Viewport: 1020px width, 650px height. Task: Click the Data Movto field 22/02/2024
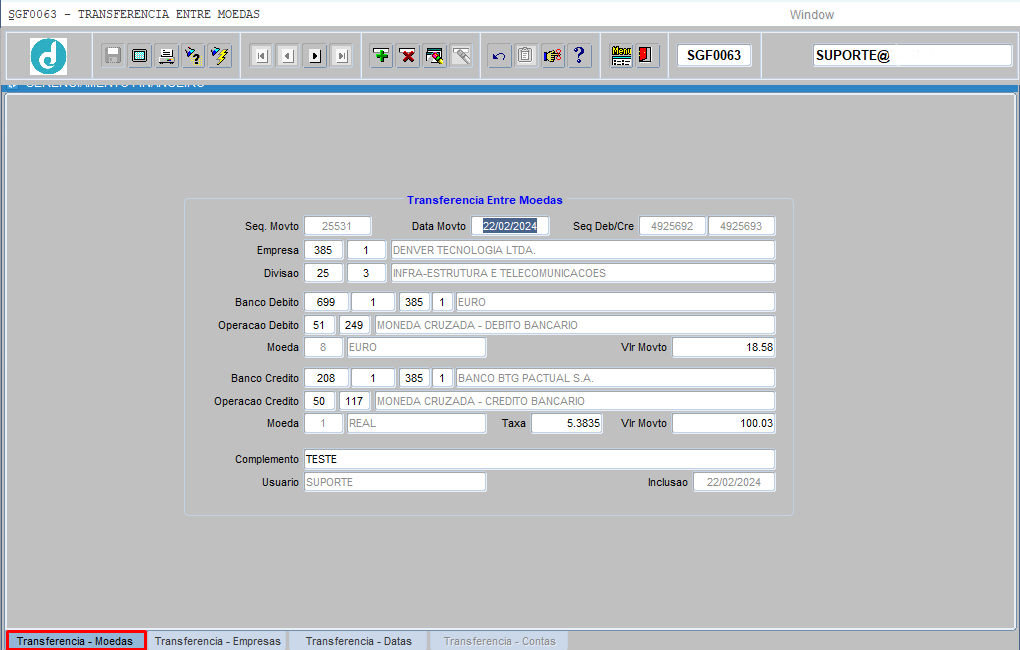coord(510,226)
